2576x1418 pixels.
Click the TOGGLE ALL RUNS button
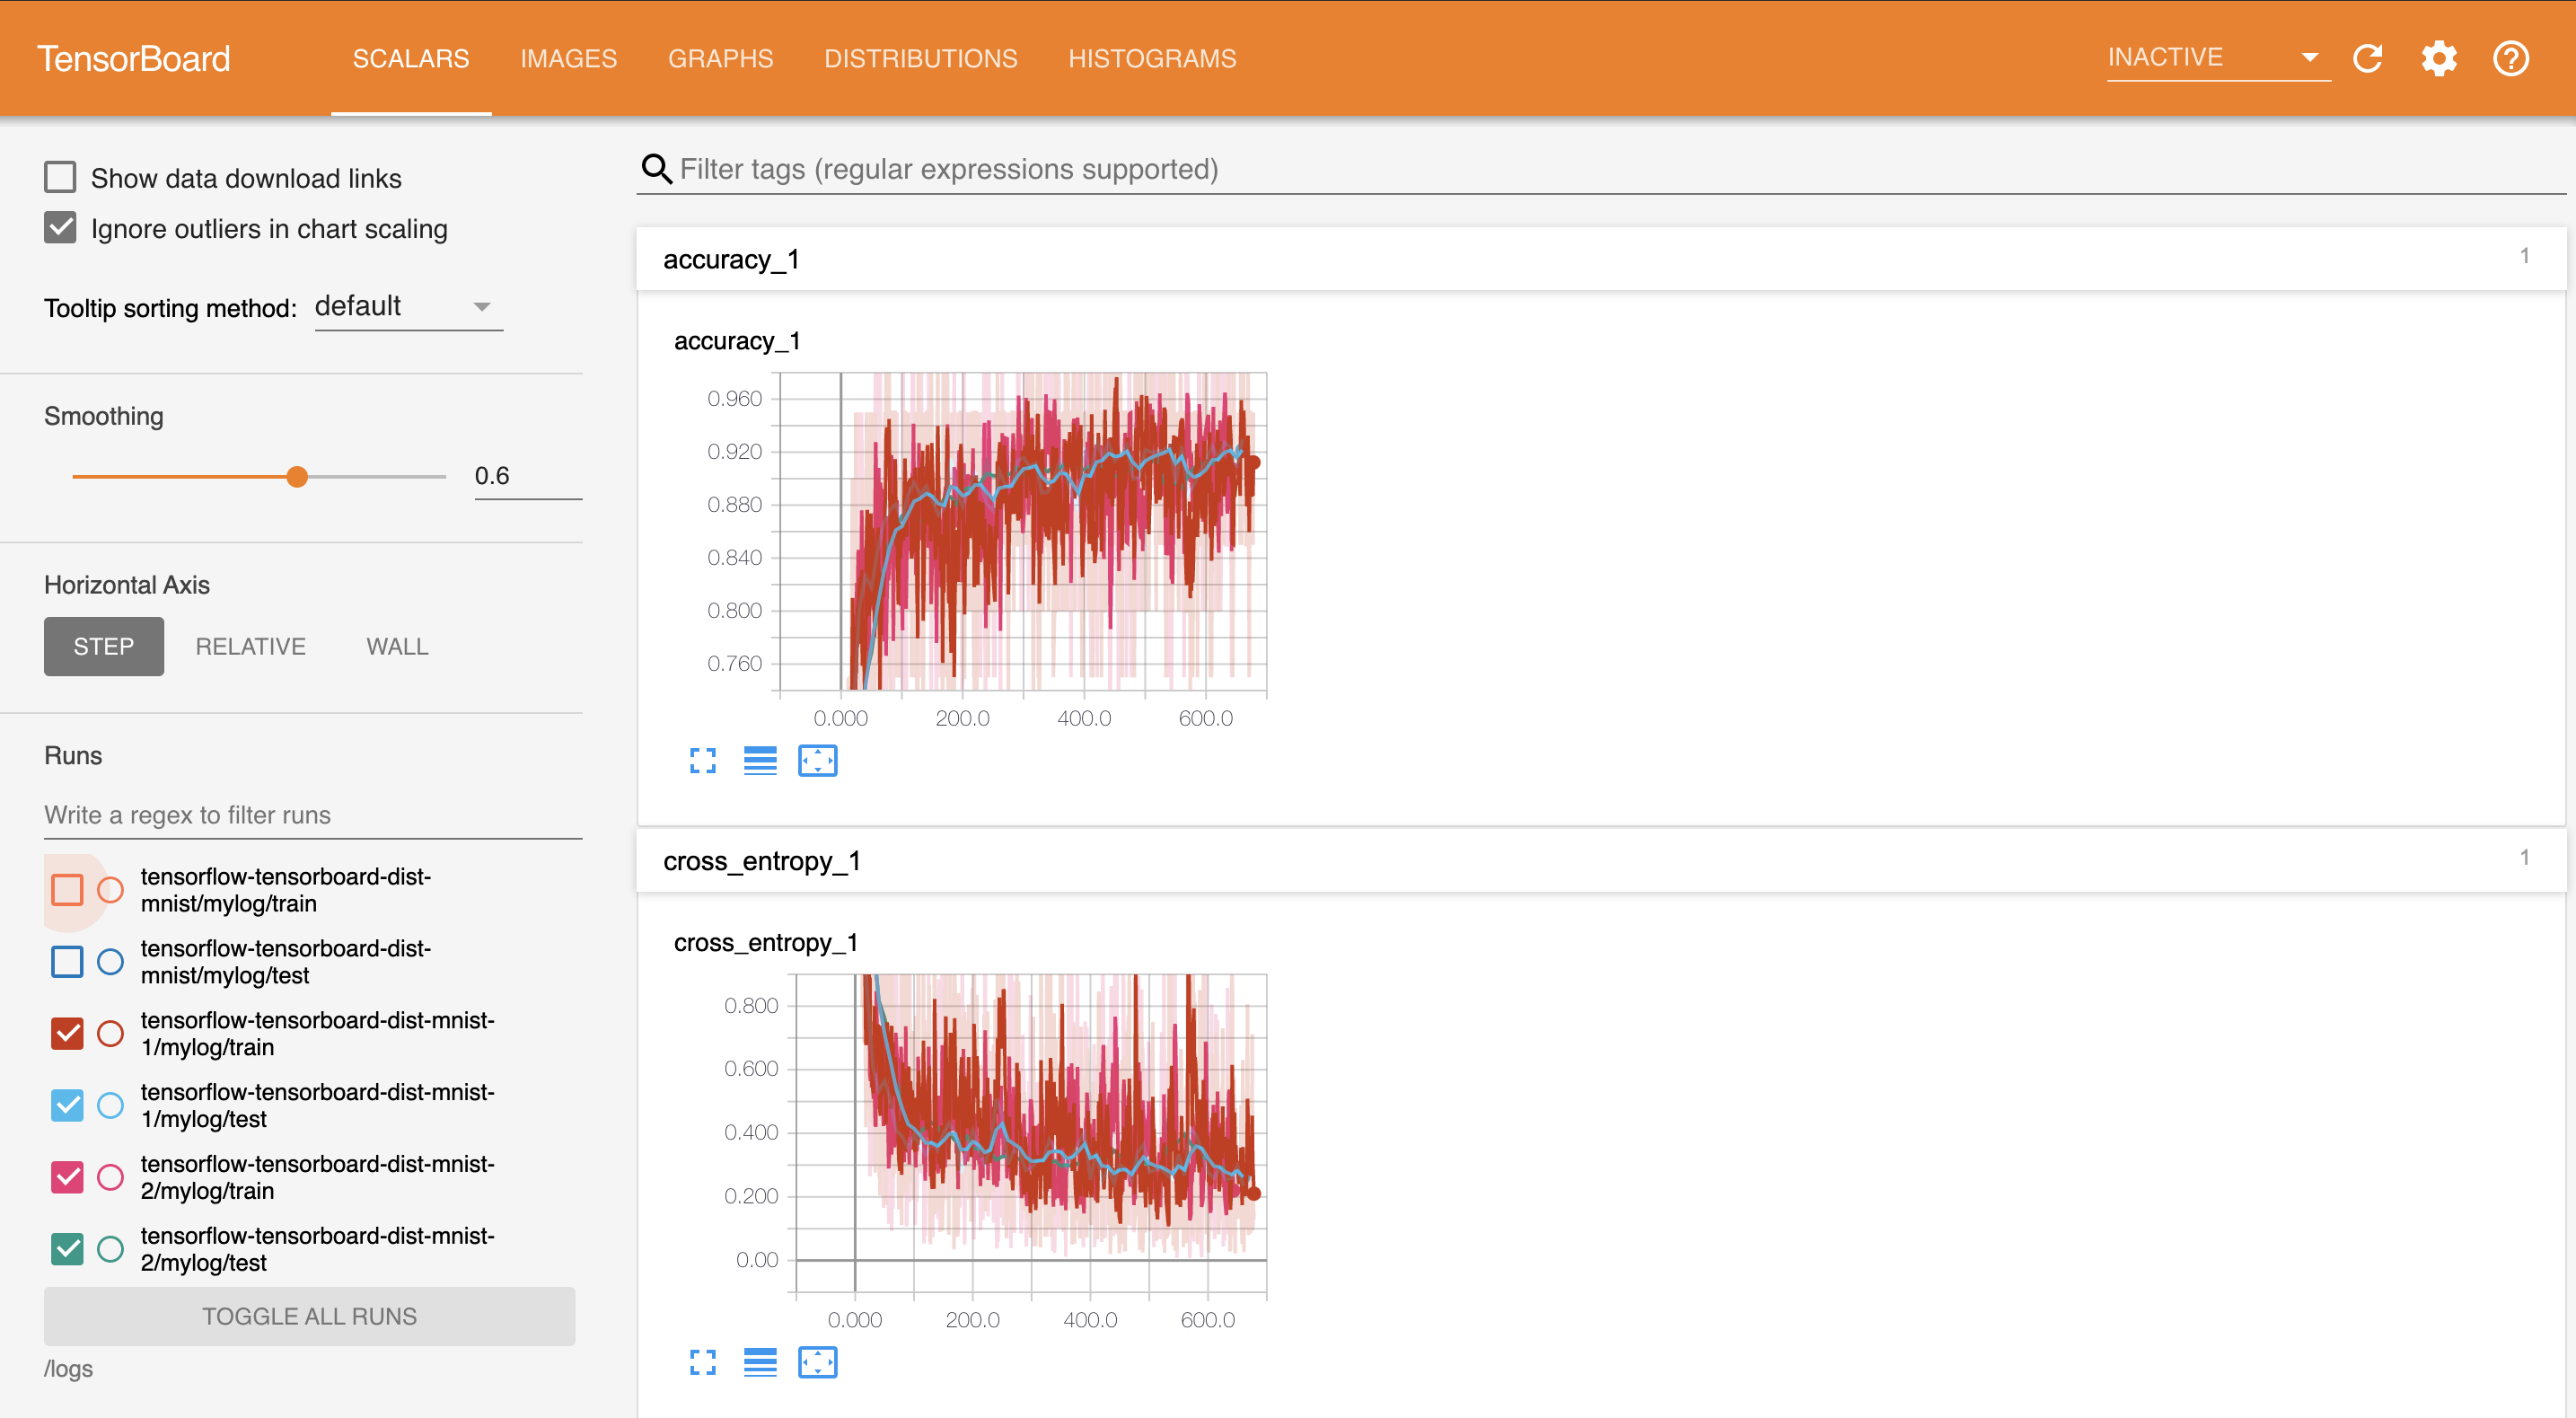point(309,1316)
